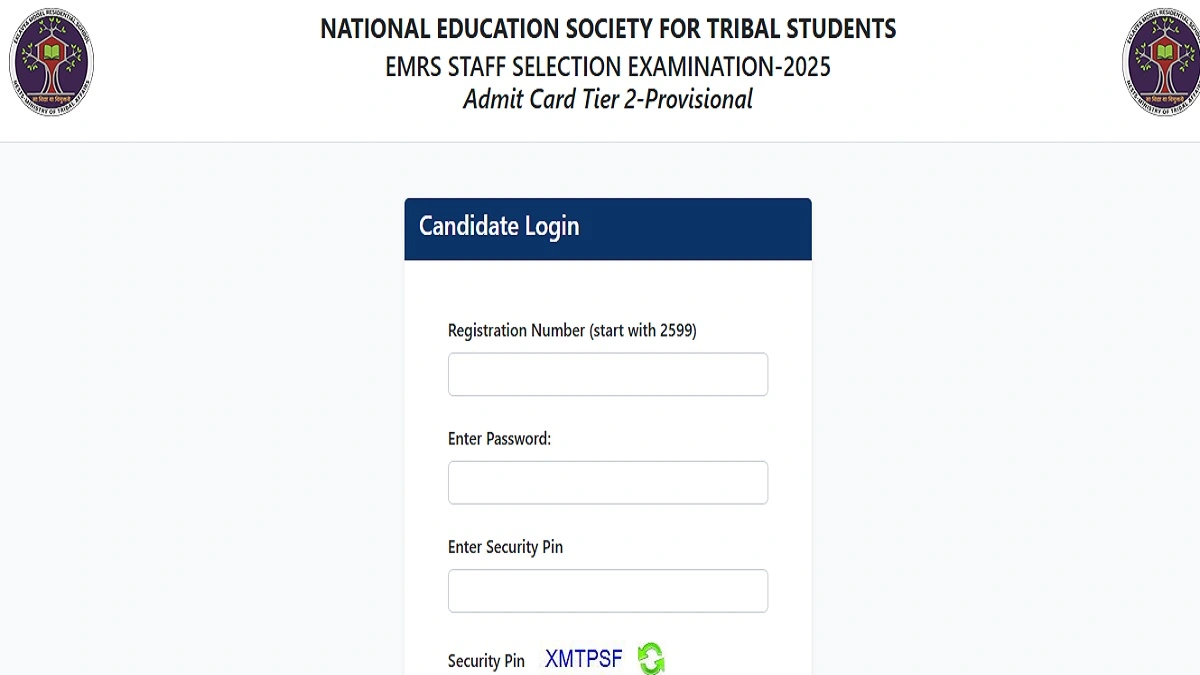Focus the Enter Security Pin field
This screenshot has height=675, width=1200.
[x=607, y=590]
